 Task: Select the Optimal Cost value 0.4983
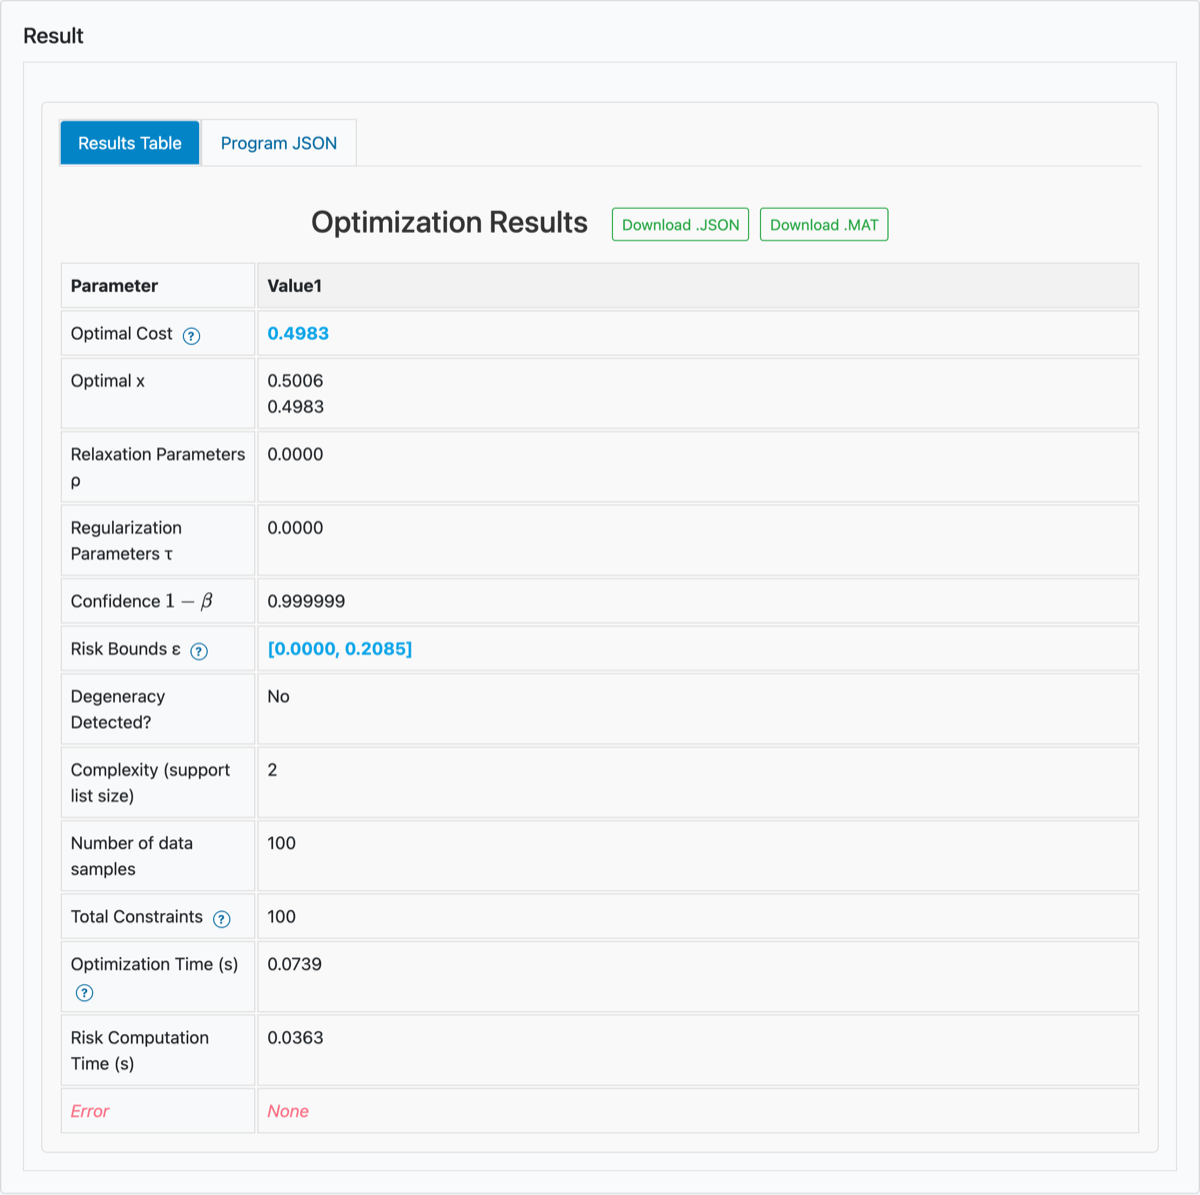(298, 334)
